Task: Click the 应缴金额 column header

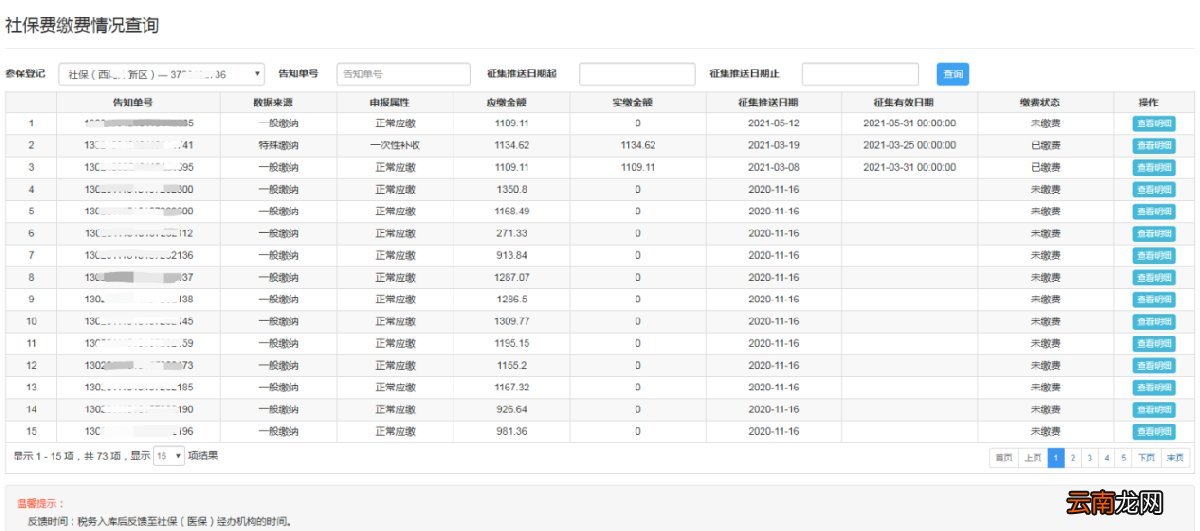Action: (511, 102)
